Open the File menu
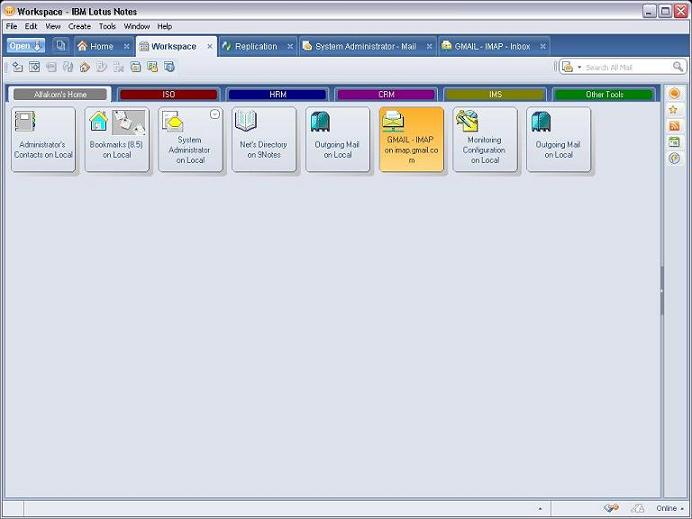Image resolution: width=692 pixels, height=519 pixels. (x=11, y=26)
